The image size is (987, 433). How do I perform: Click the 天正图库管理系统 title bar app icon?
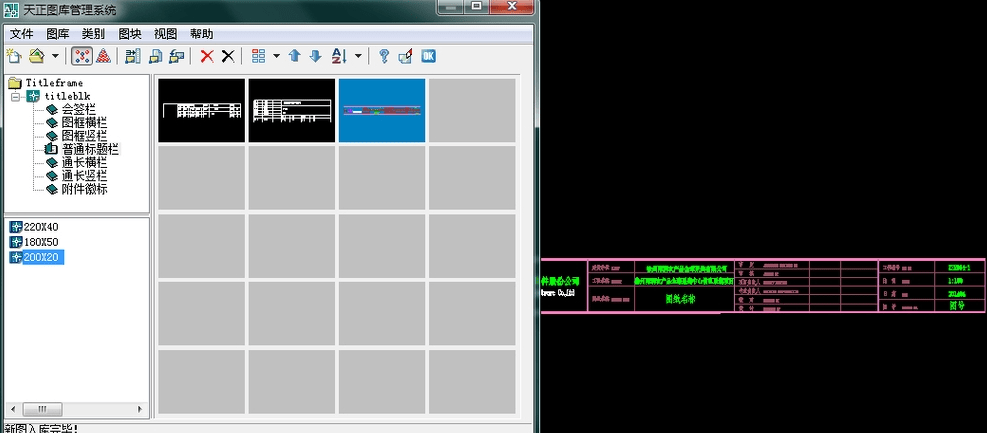coord(11,10)
